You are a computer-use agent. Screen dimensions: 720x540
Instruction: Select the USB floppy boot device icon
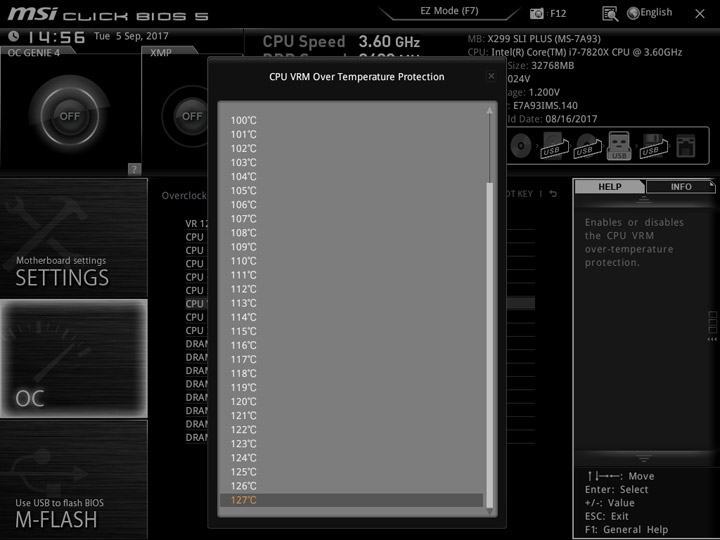click(654, 146)
